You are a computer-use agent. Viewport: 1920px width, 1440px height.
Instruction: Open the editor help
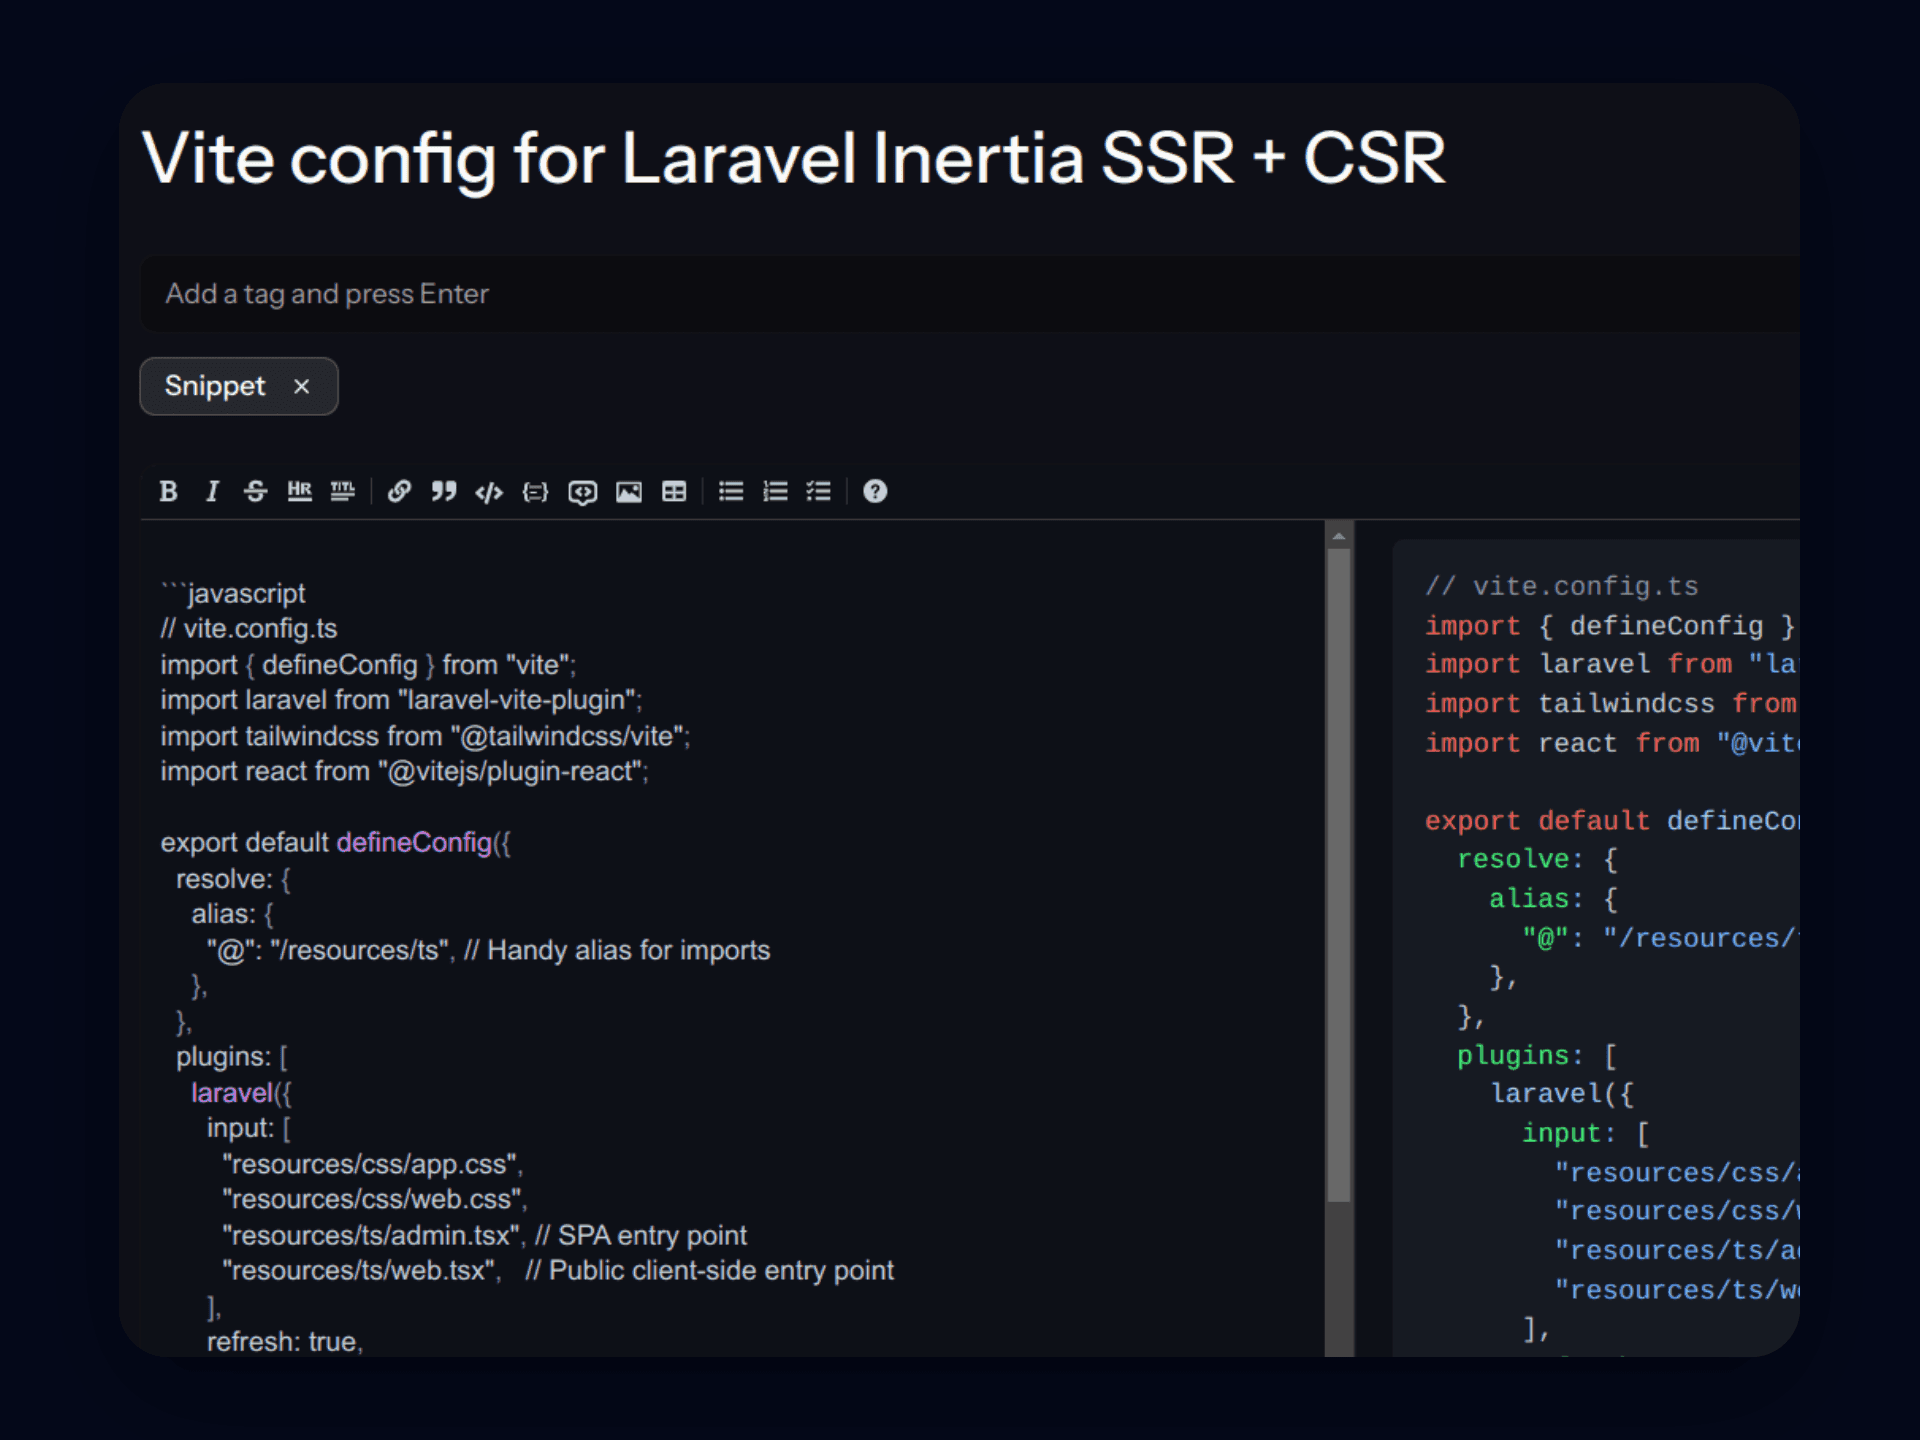tap(875, 491)
